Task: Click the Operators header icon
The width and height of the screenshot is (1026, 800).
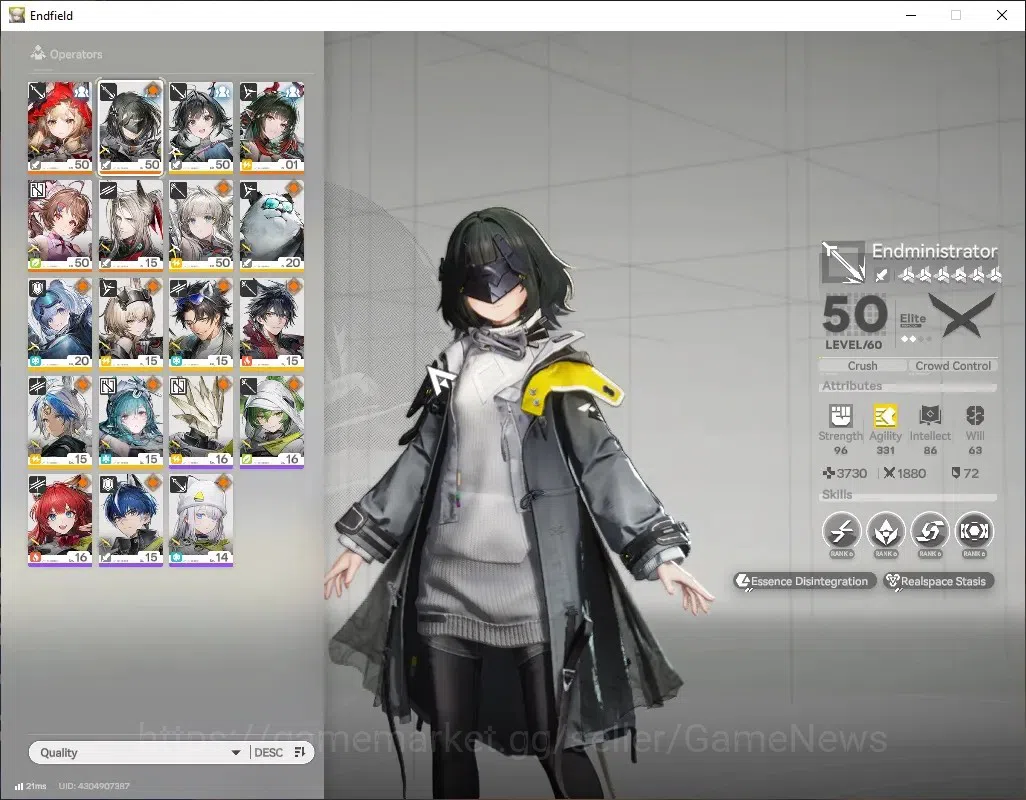Action: tap(38, 53)
